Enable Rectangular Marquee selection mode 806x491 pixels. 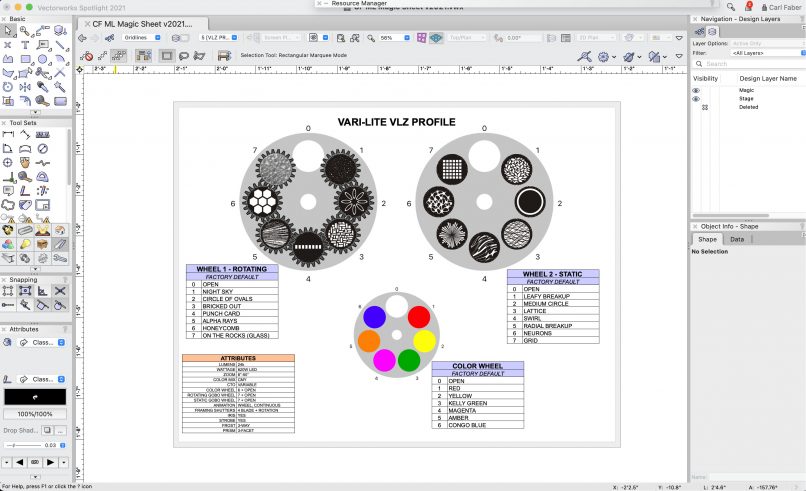(166, 55)
